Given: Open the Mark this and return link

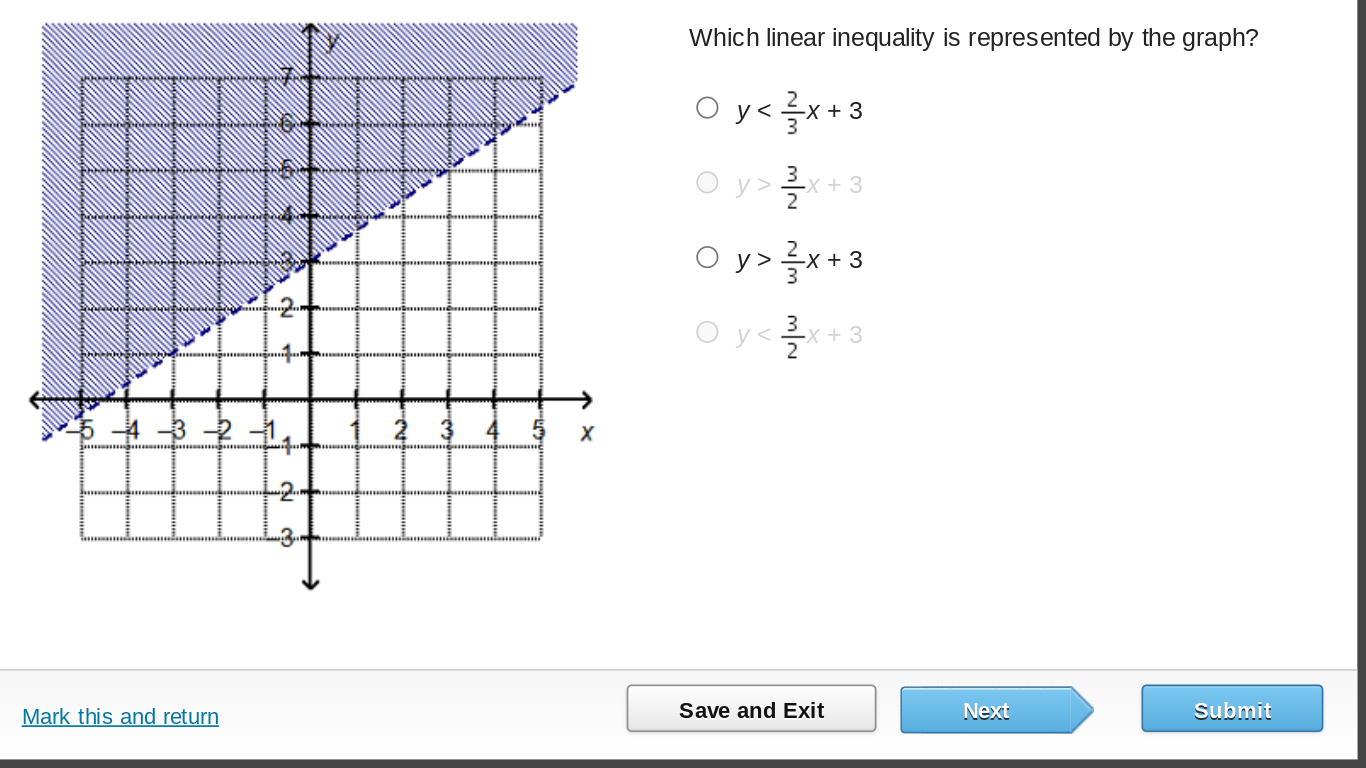Looking at the screenshot, I should (120, 717).
